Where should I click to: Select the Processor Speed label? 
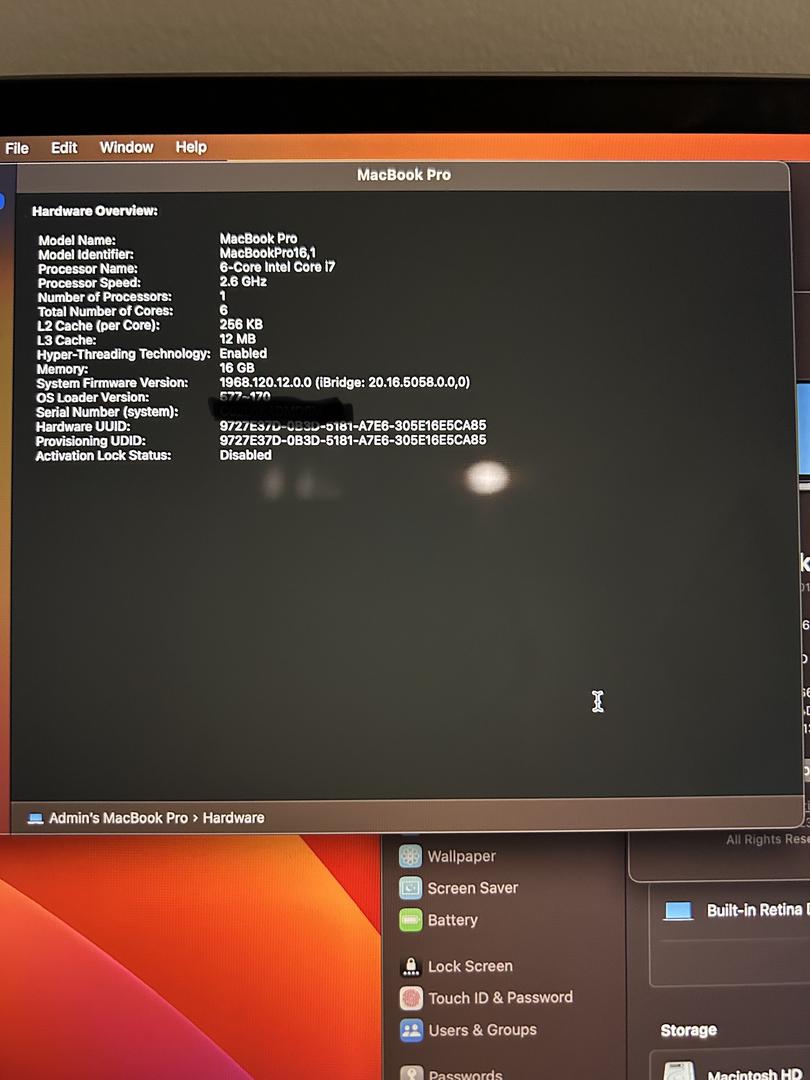pos(89,283)
